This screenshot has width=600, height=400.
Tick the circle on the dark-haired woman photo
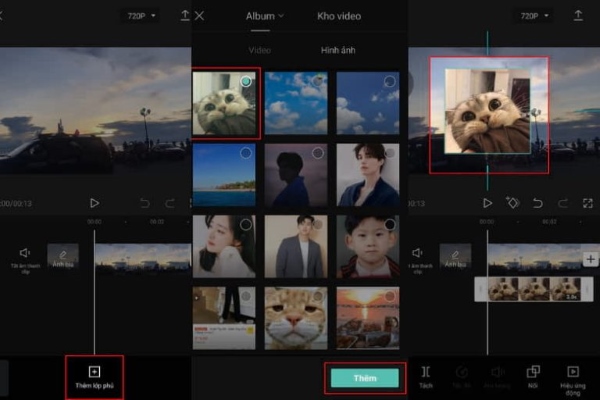point(246,225)
